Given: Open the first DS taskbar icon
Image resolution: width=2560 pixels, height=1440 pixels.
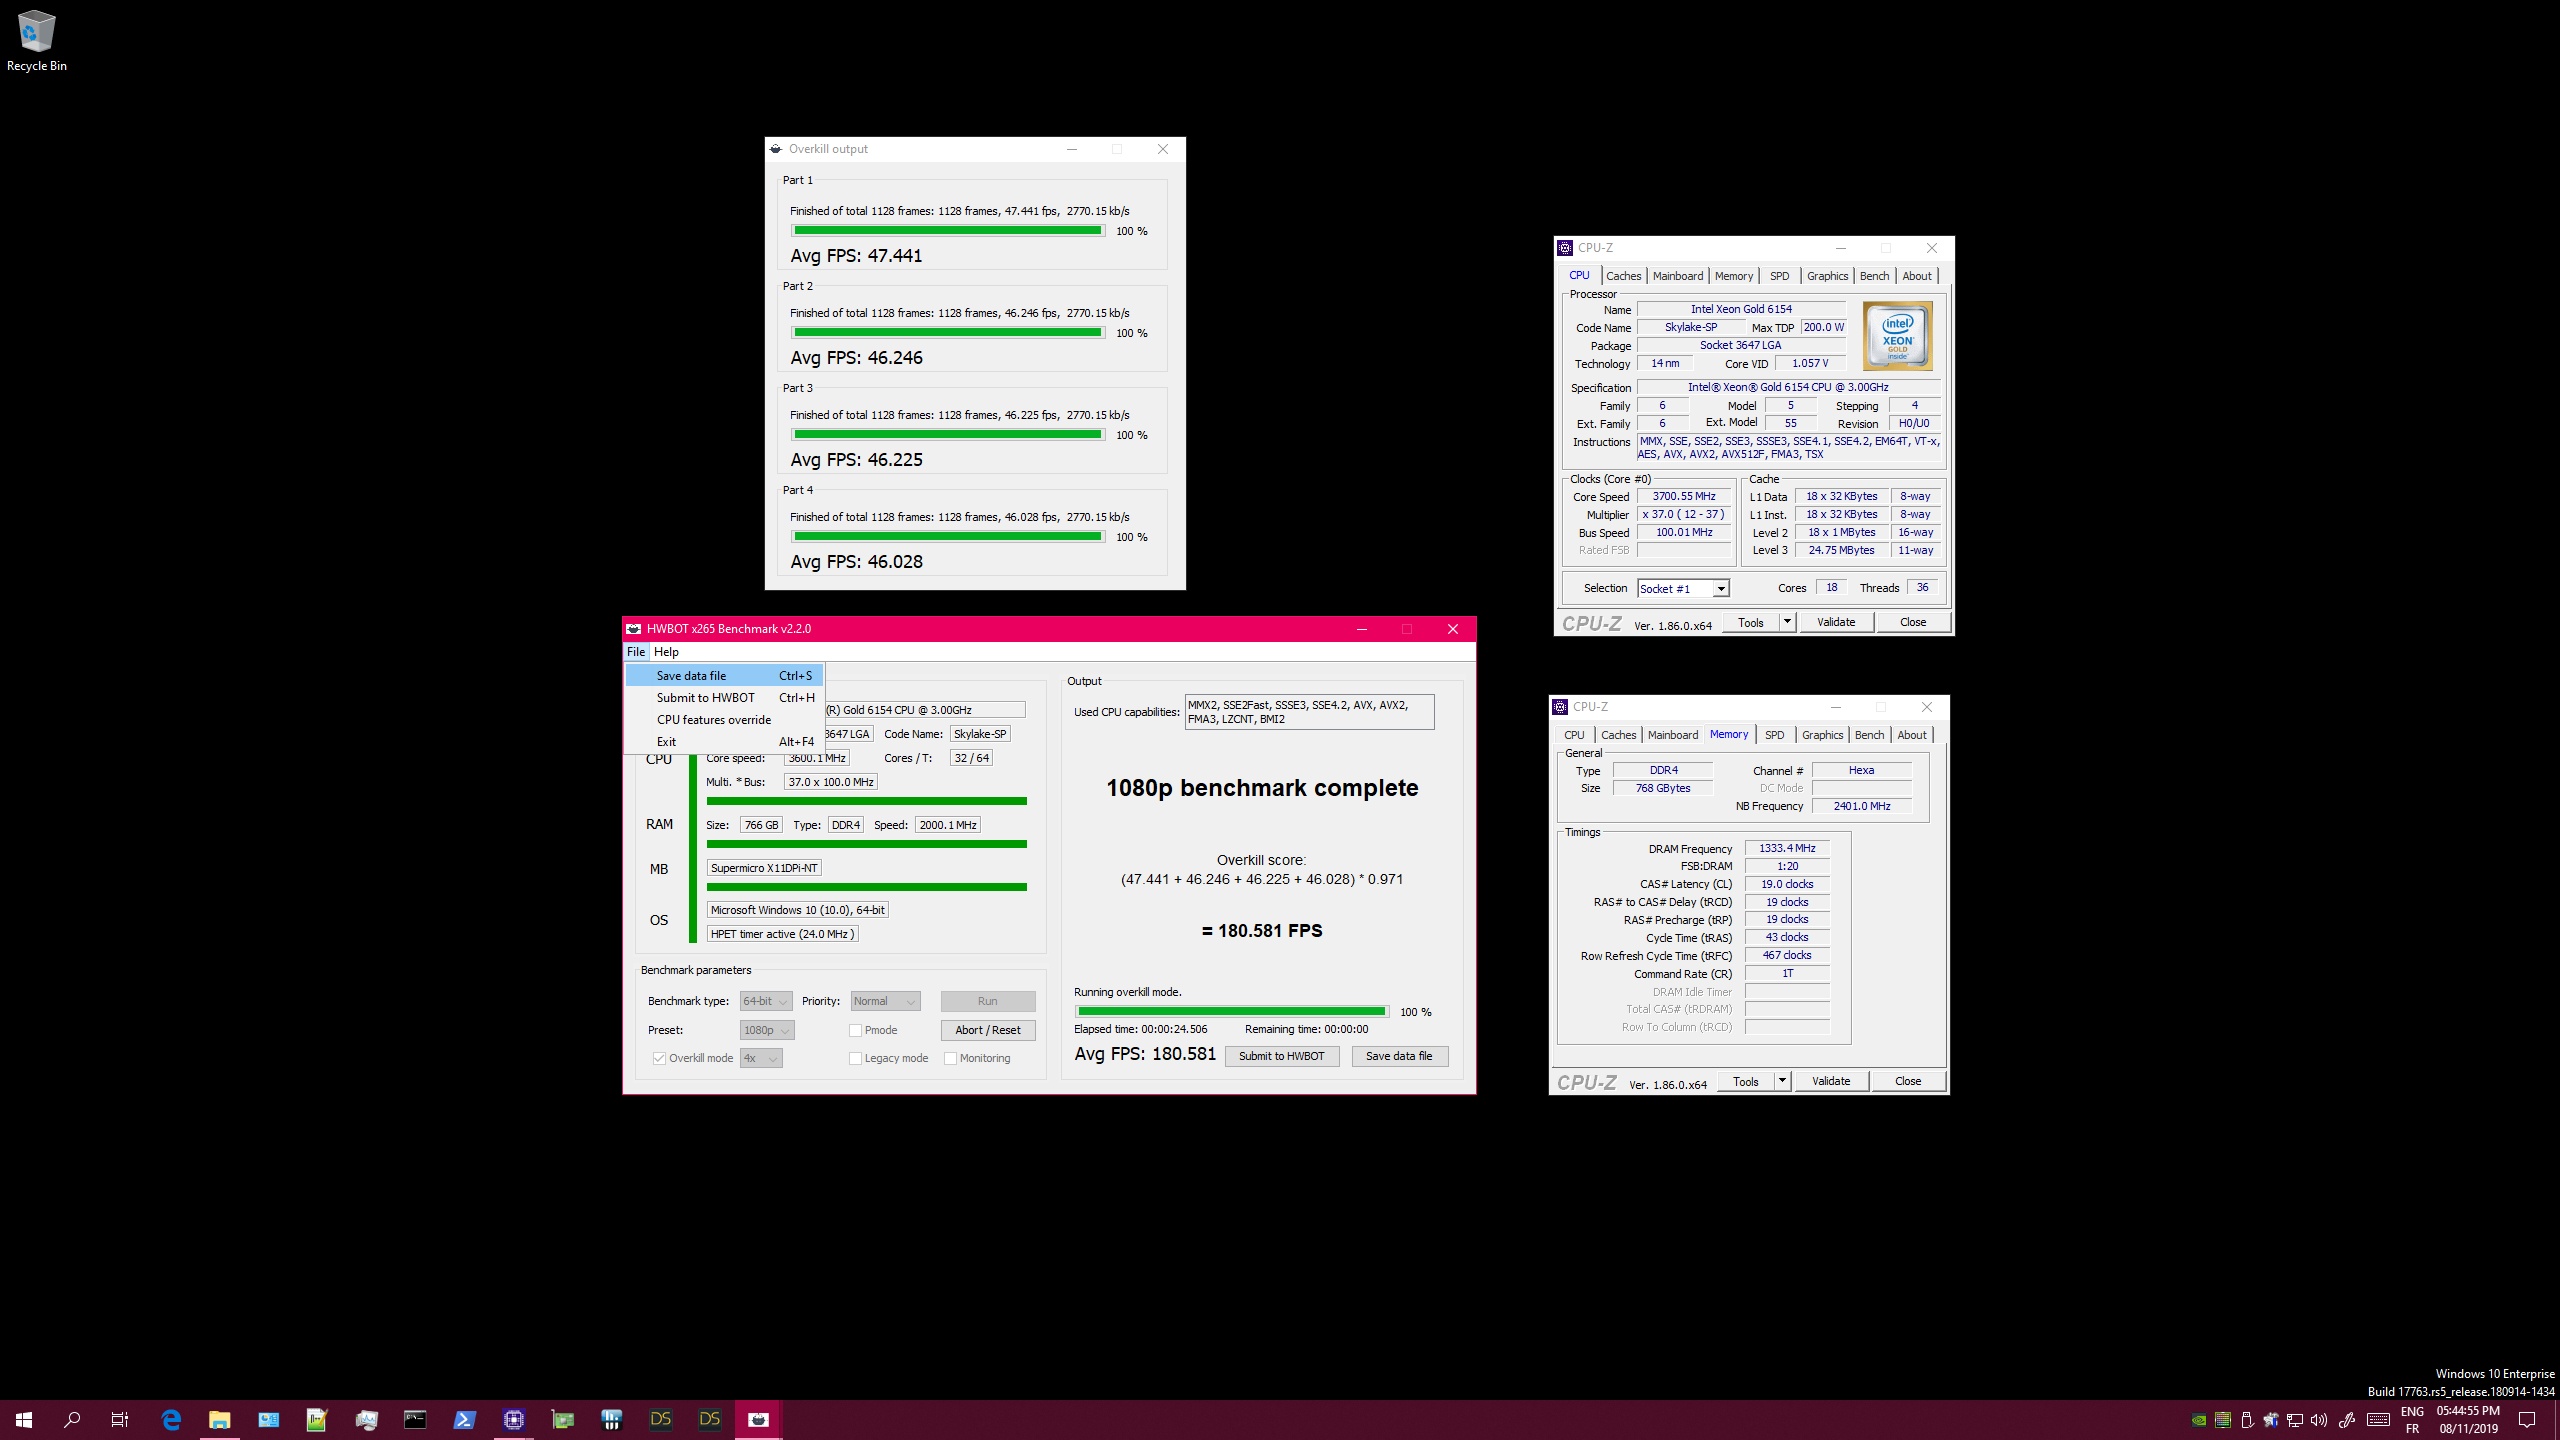Looking at the screenshot, I should pos(660,1419).
